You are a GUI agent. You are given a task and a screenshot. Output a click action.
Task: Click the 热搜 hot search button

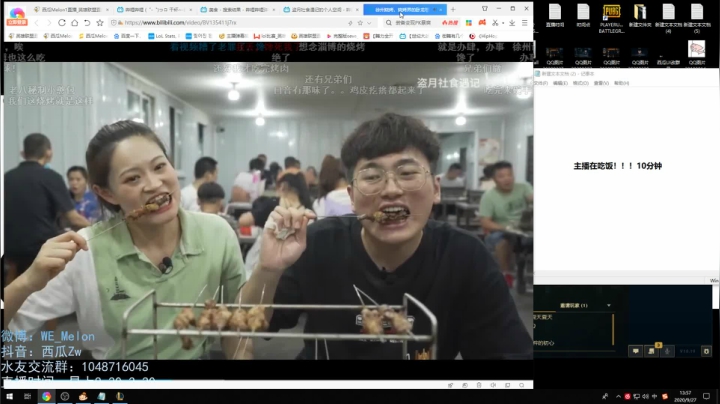450,22
